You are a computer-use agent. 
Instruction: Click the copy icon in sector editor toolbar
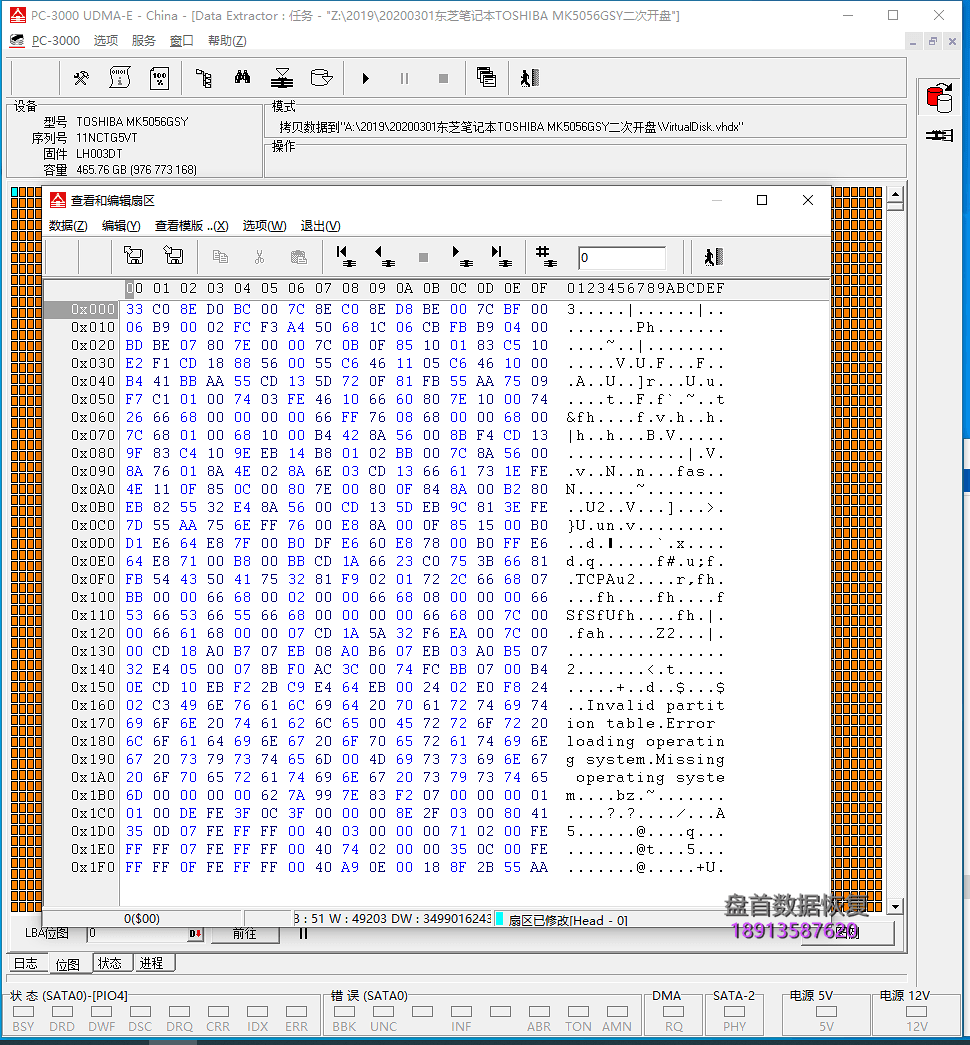point(220,257)
